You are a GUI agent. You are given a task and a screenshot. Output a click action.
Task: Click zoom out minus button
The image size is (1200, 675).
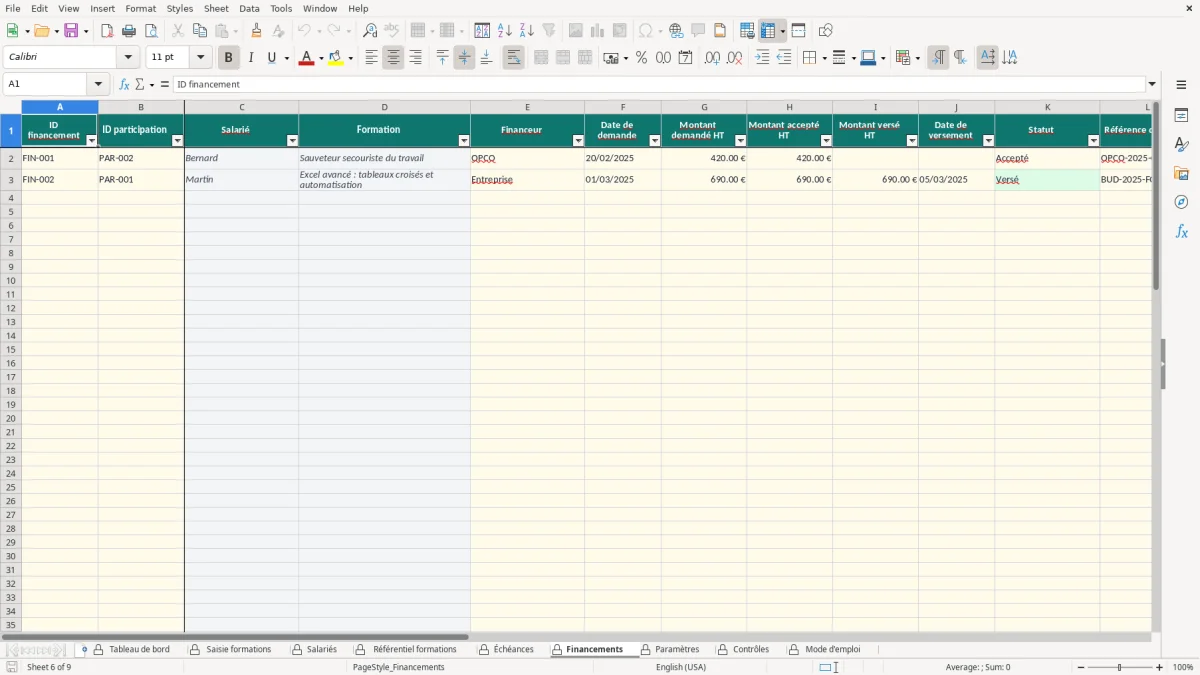(1081, 667)
